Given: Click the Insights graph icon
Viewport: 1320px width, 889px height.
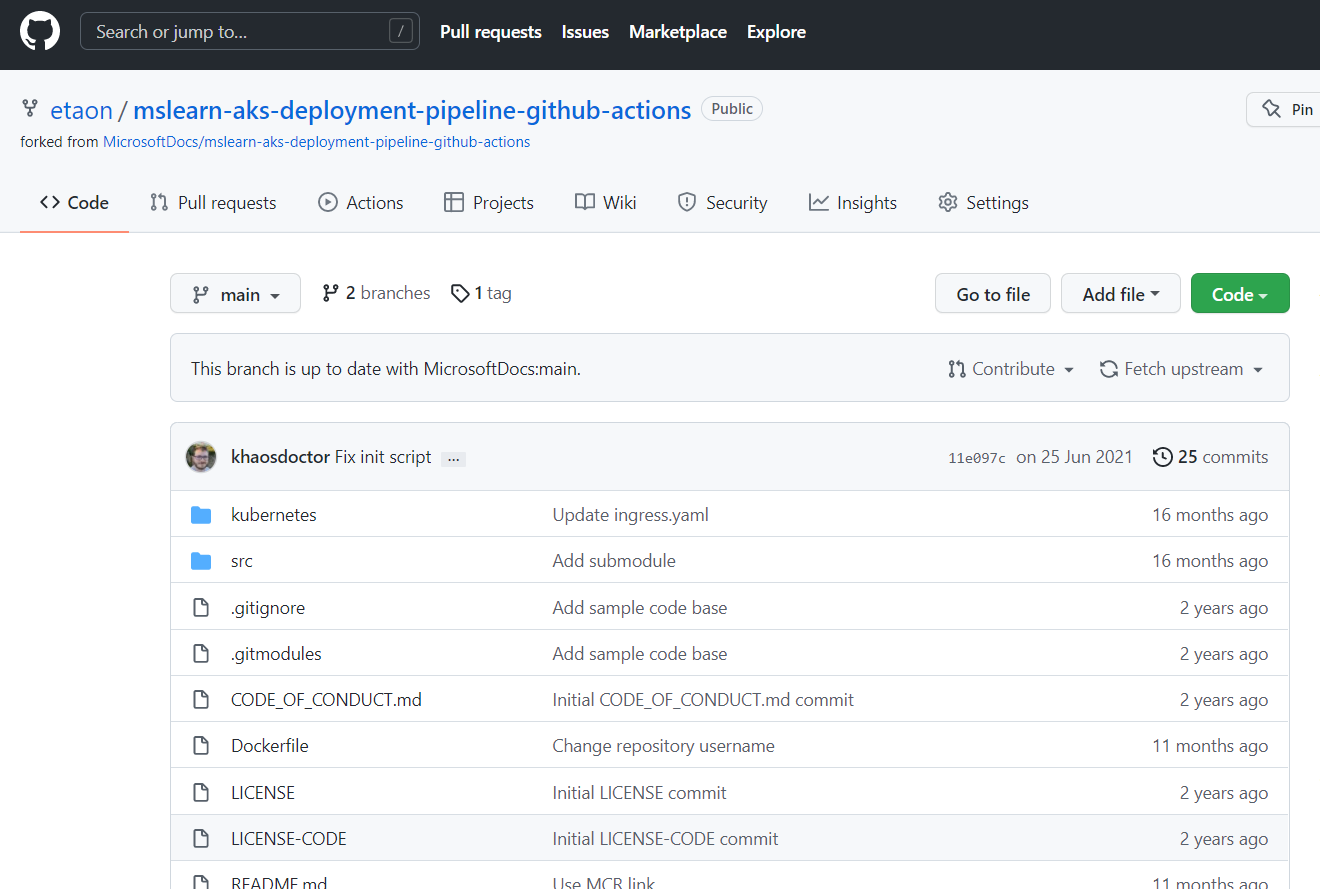Looking at the screenshot, I should pos(819,202).
